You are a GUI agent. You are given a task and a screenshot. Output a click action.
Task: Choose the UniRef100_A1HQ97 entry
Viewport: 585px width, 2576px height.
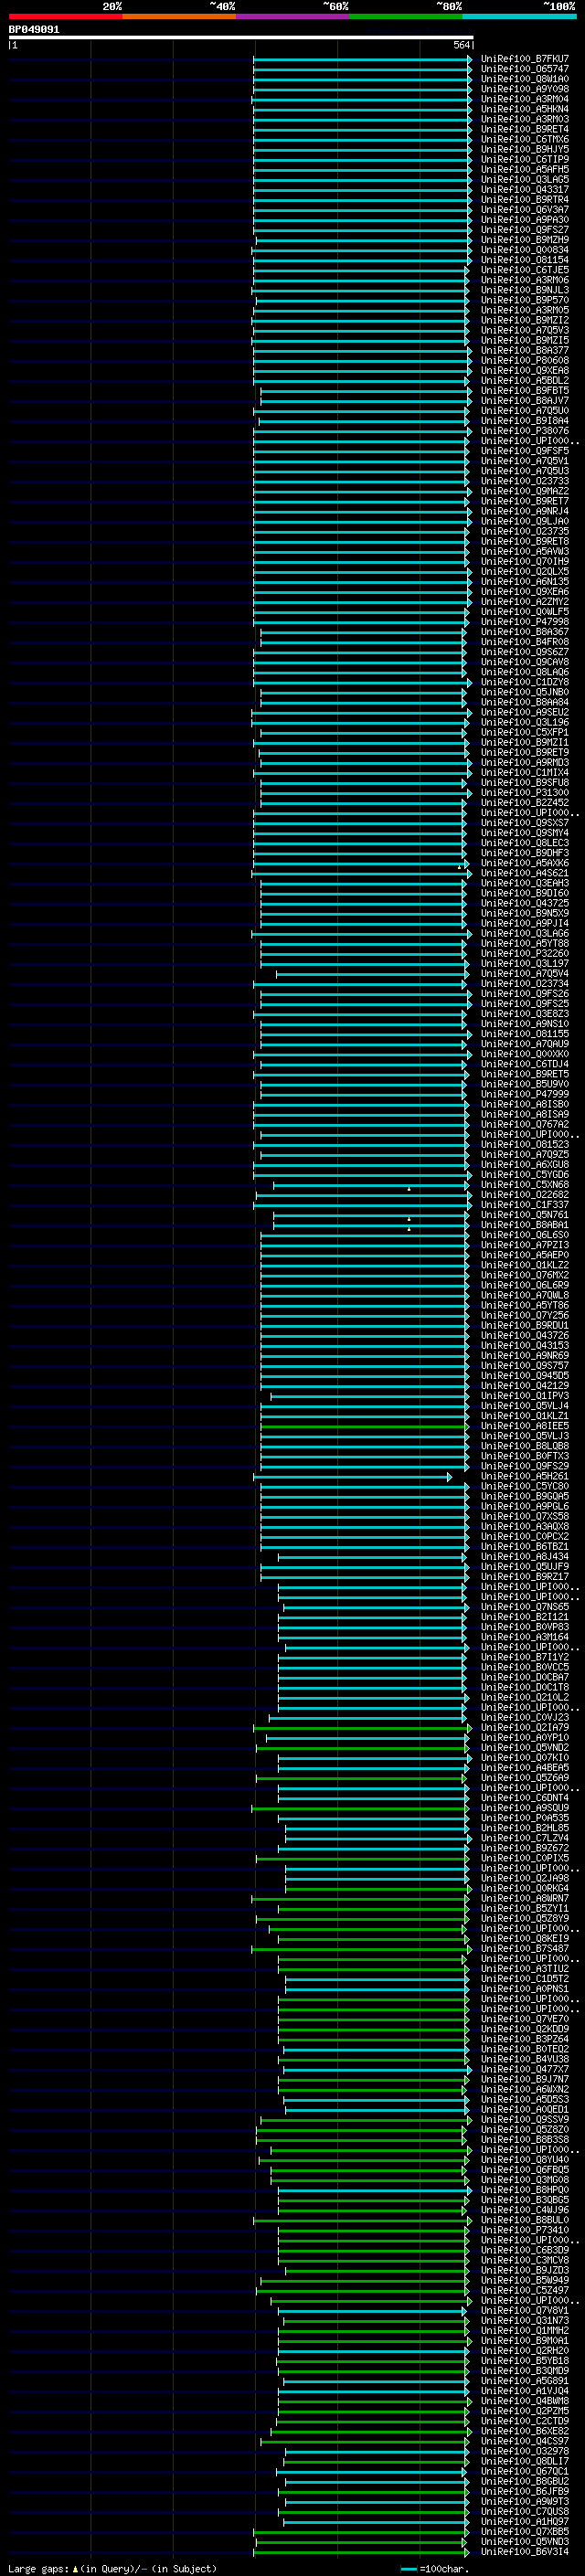click(x=524, y=2522)
